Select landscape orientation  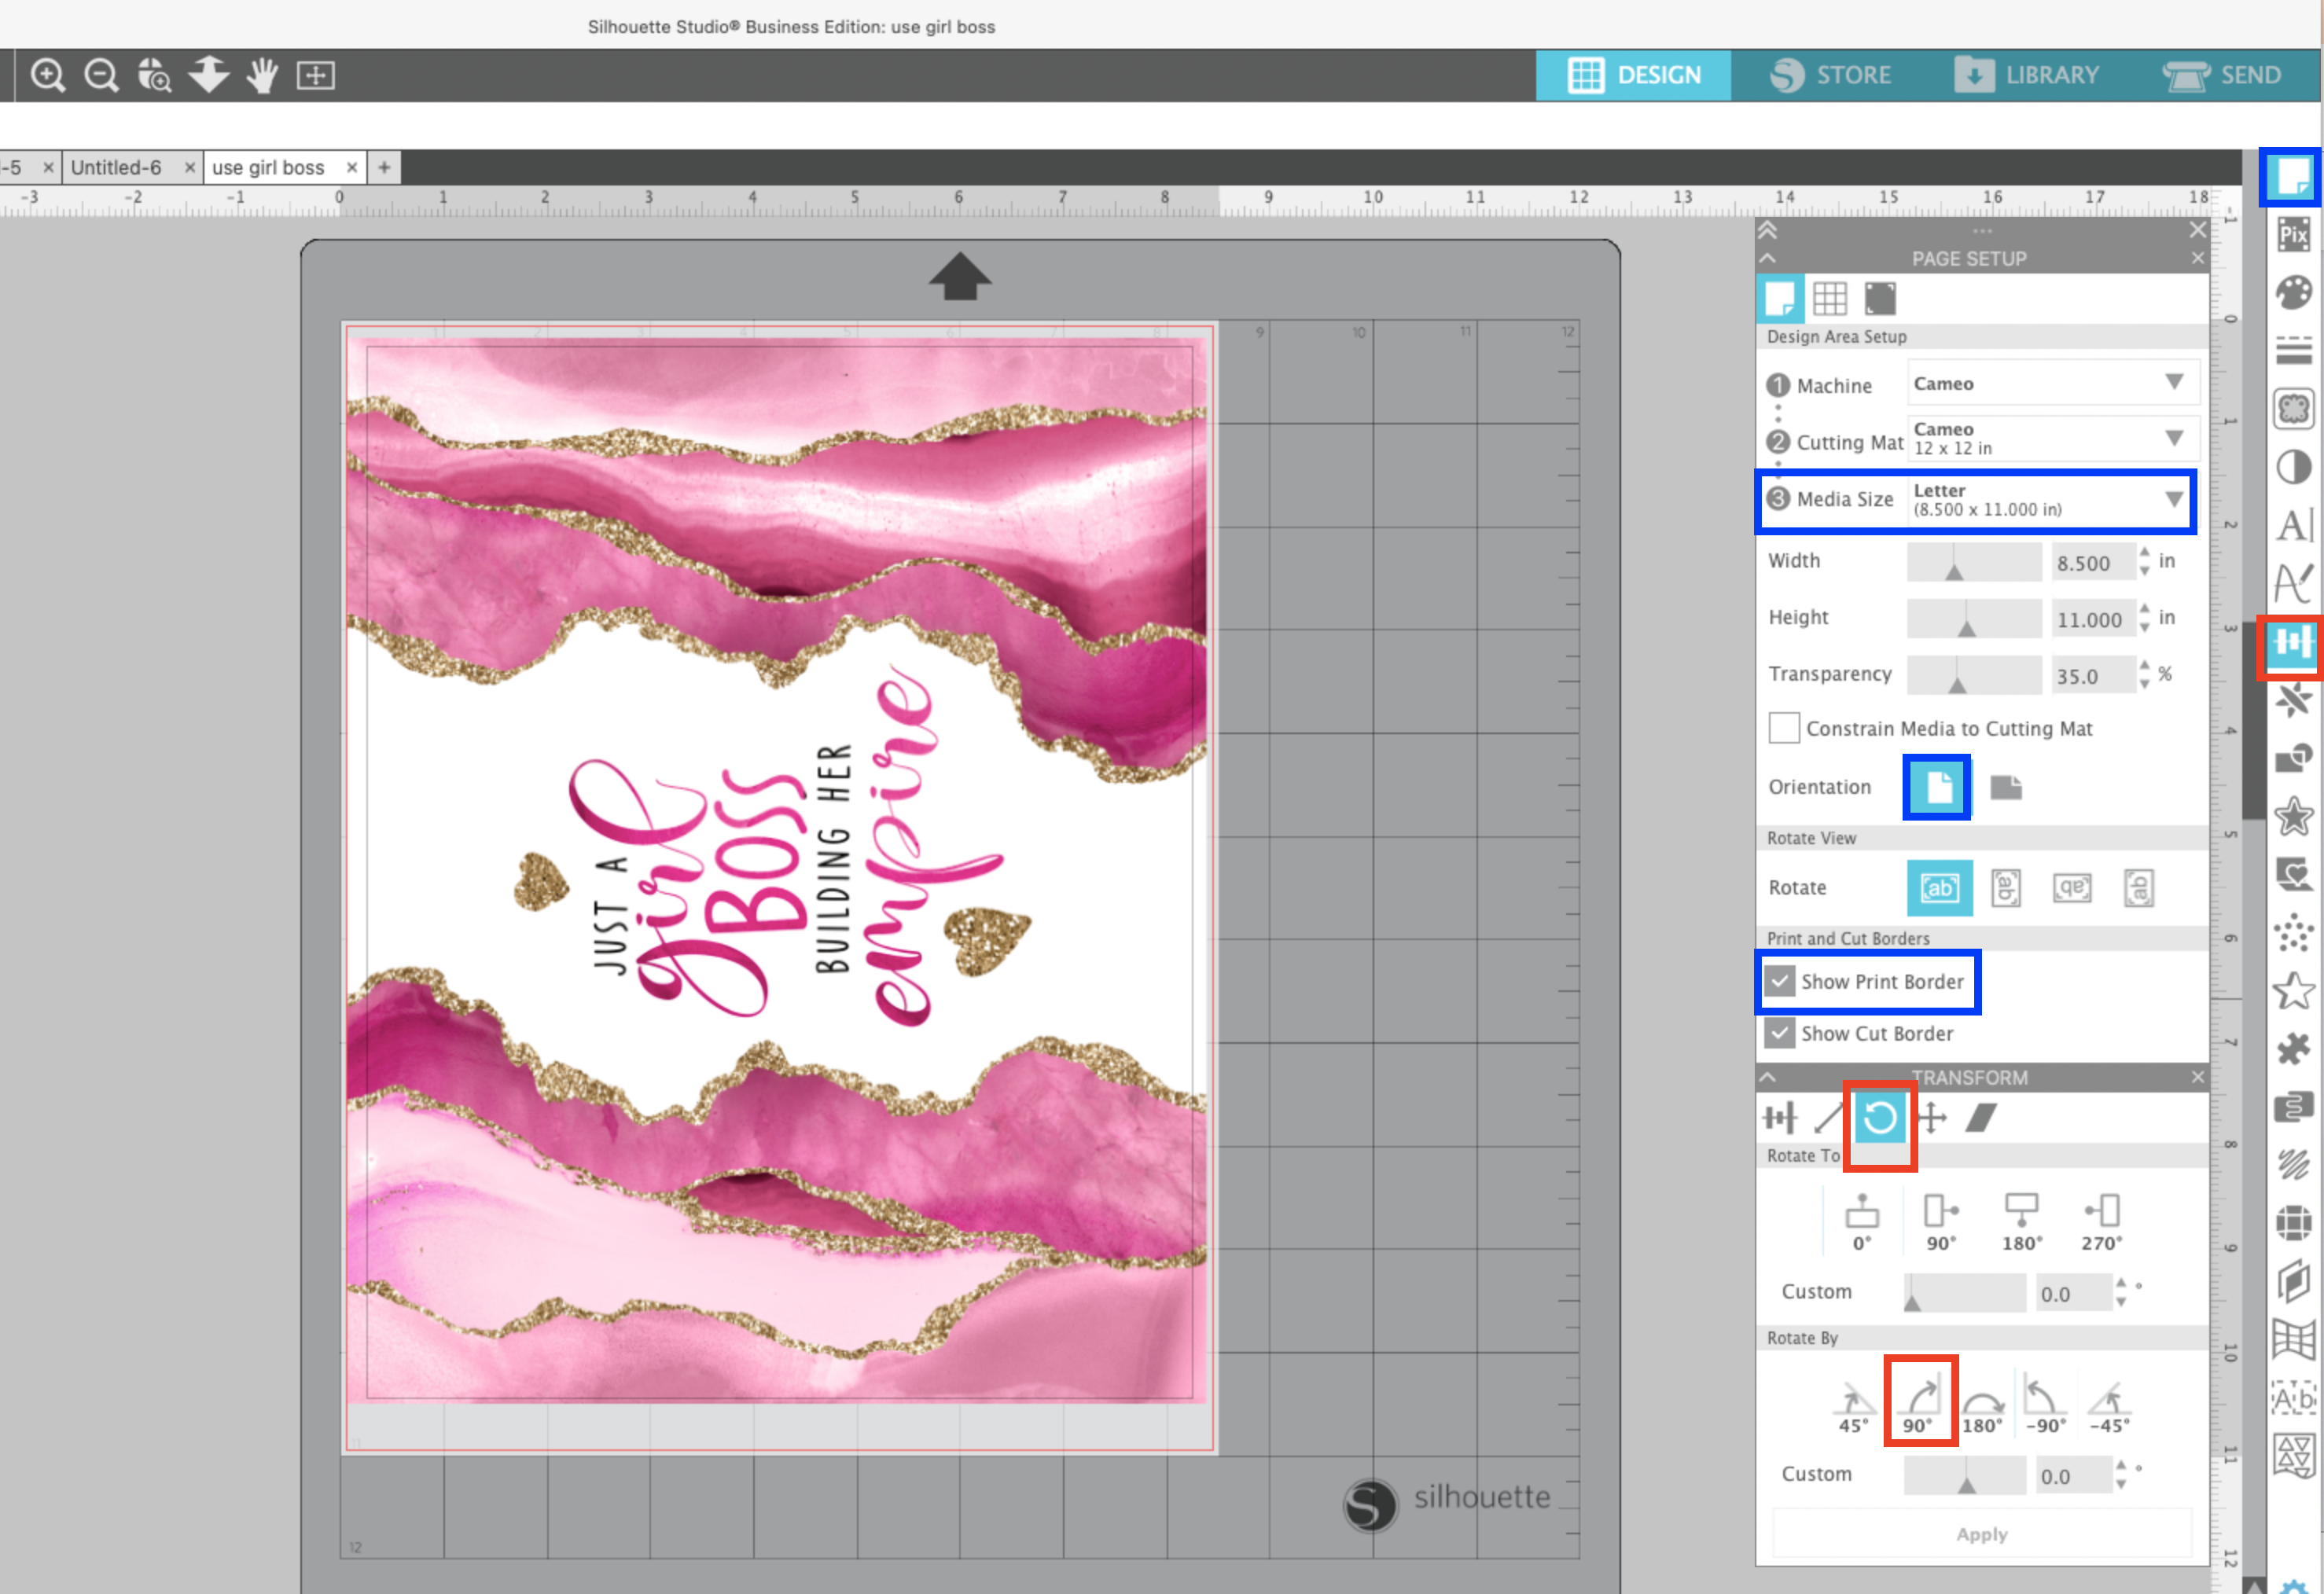coord(2006,787)
